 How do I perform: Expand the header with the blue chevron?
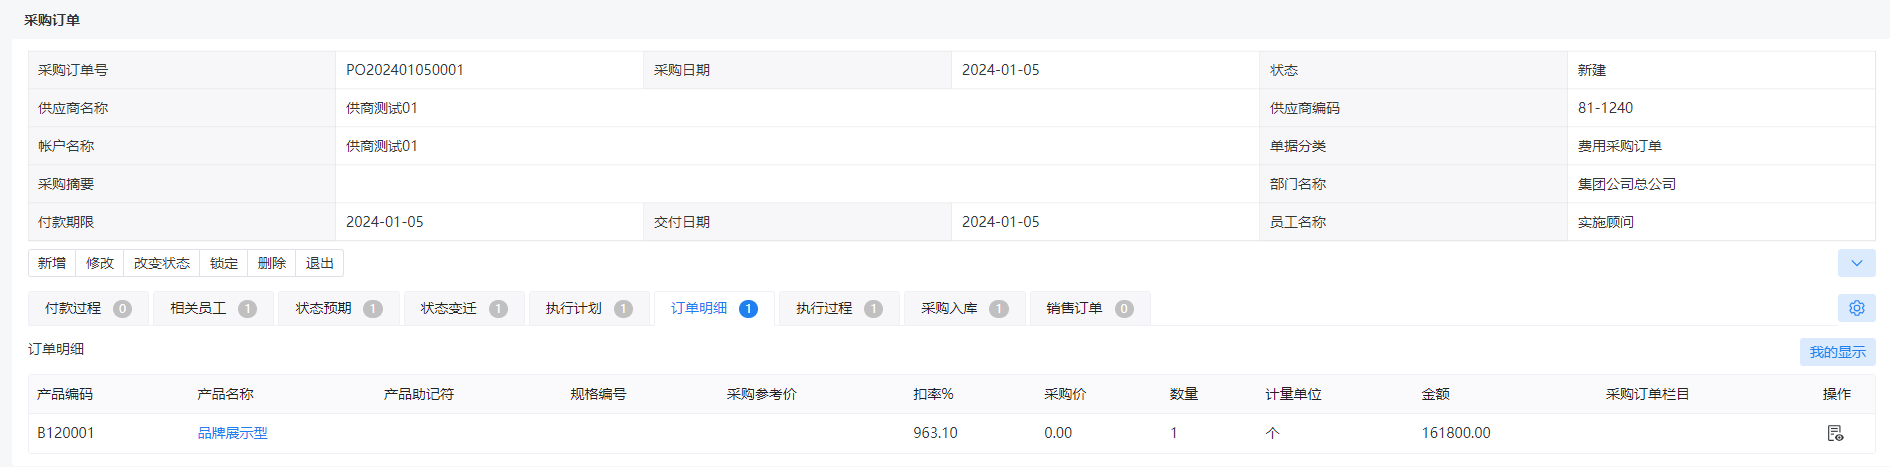(1856, 263)
